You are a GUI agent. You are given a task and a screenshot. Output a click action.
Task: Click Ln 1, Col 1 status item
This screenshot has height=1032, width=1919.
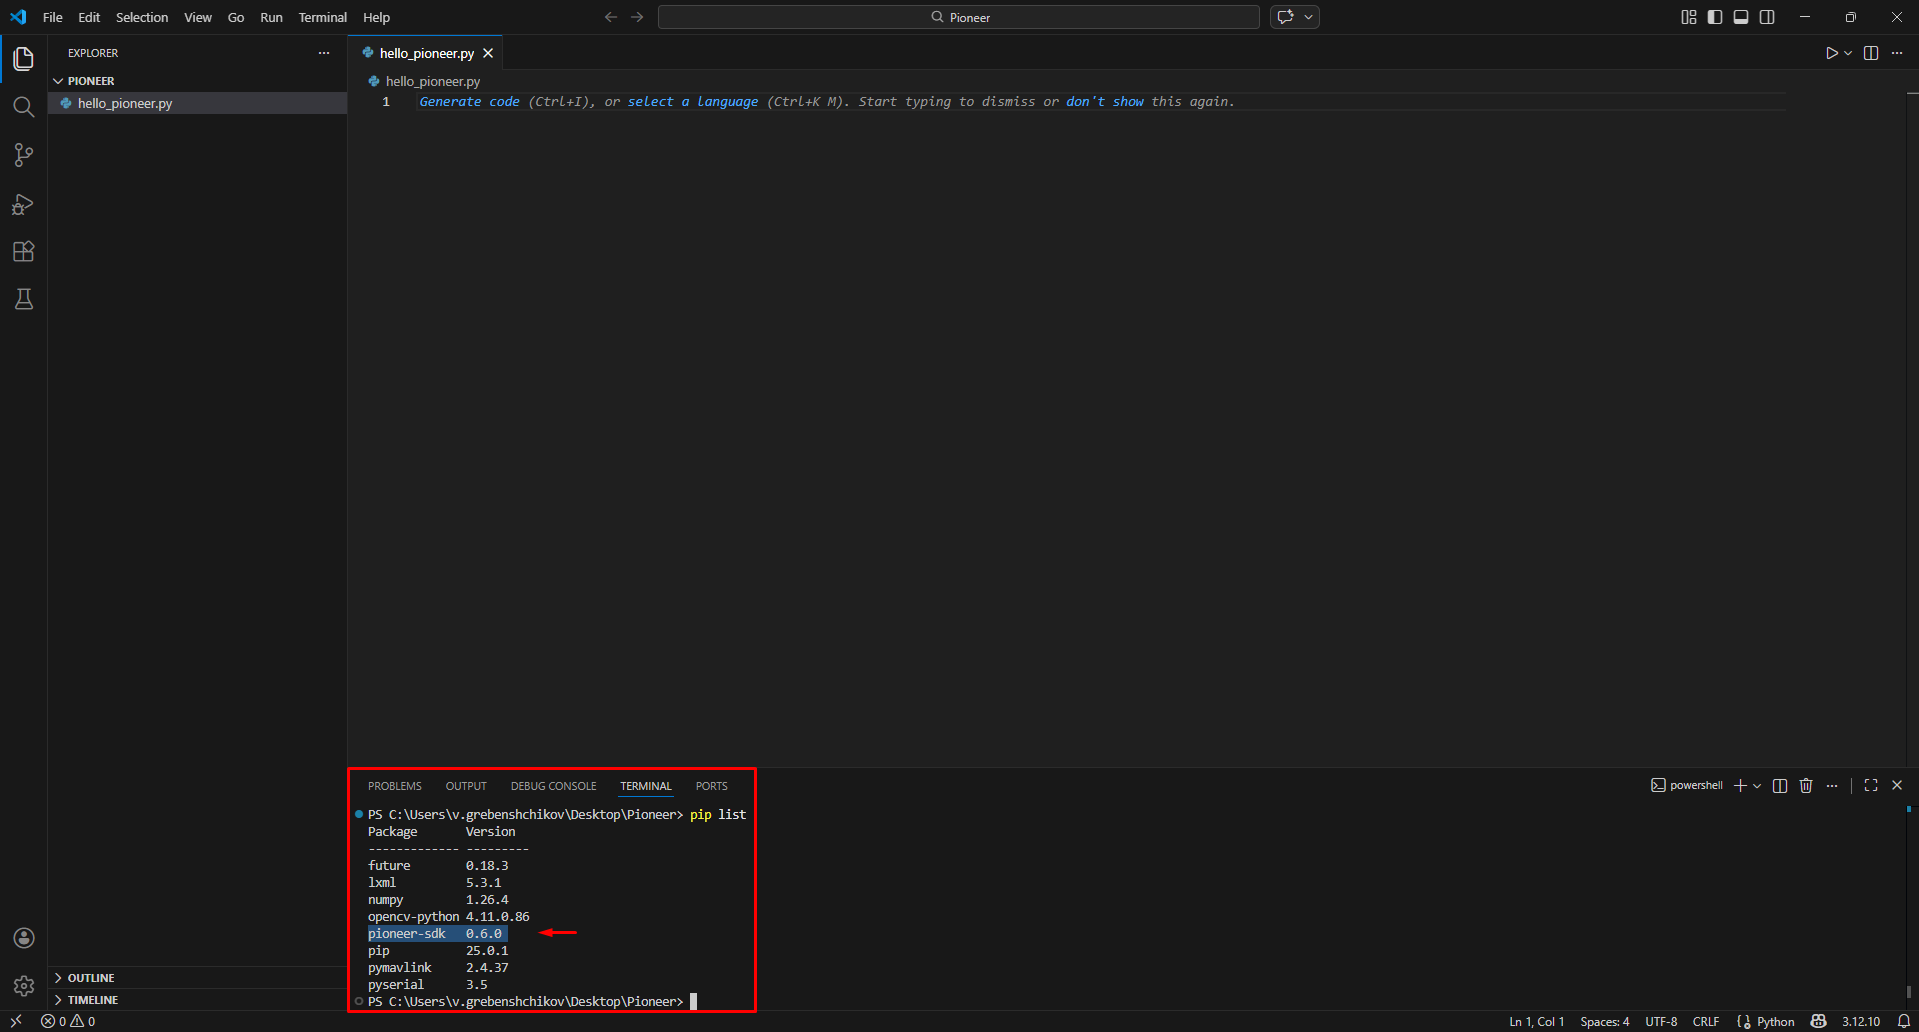[1537, 1021]
